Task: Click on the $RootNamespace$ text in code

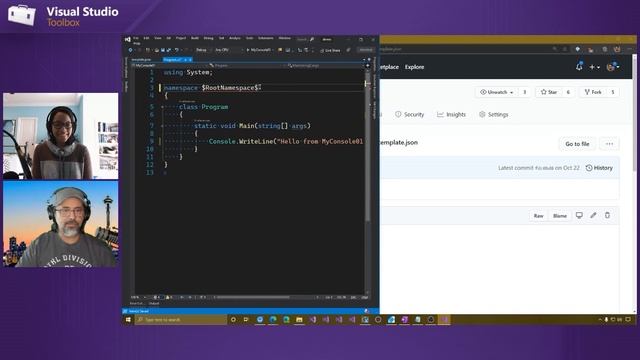Action: point(231,88)
